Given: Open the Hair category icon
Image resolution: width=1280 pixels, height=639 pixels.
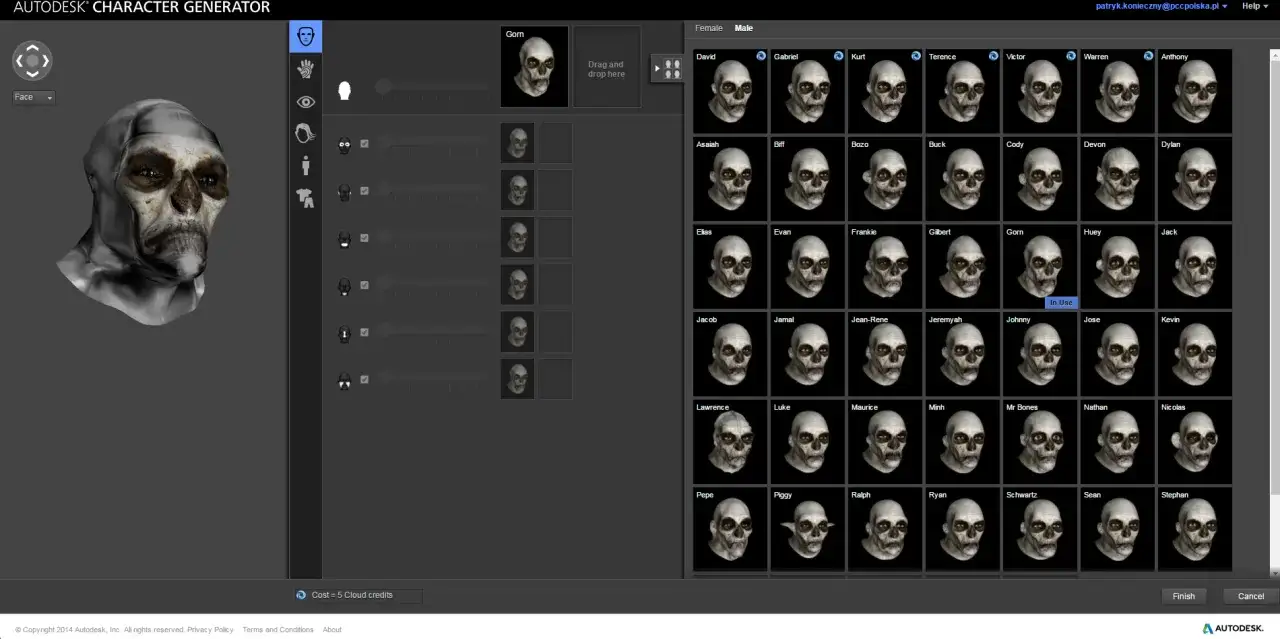Looking at the screenshot, I should coord(306,133).
